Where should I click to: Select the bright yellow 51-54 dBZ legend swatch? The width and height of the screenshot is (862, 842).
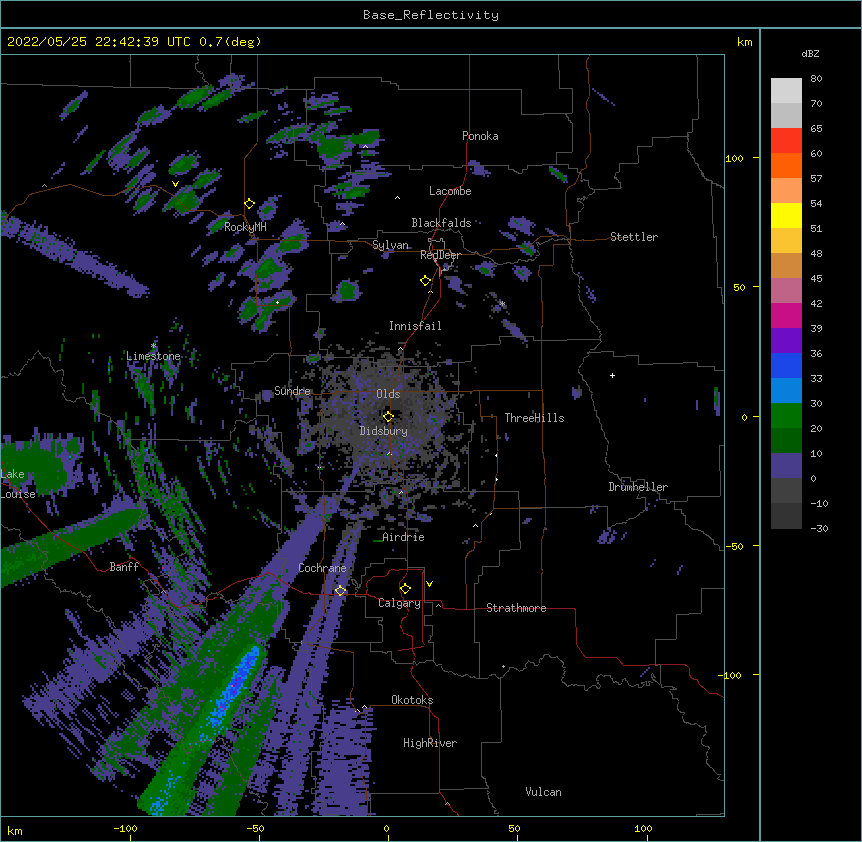786,215
